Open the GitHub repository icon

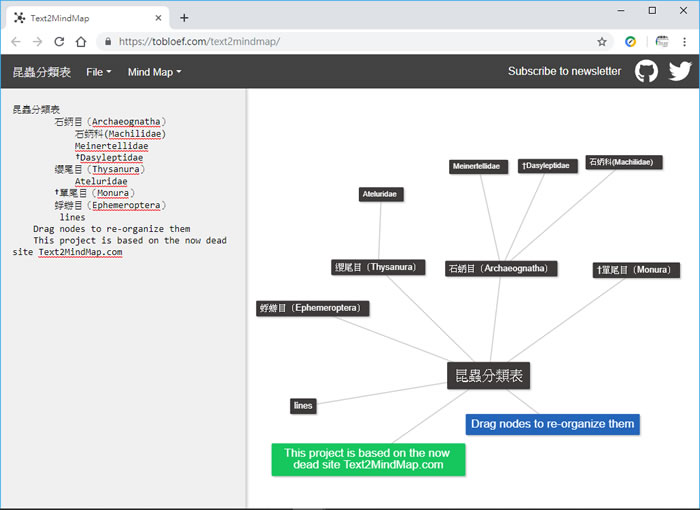(647, 71)
